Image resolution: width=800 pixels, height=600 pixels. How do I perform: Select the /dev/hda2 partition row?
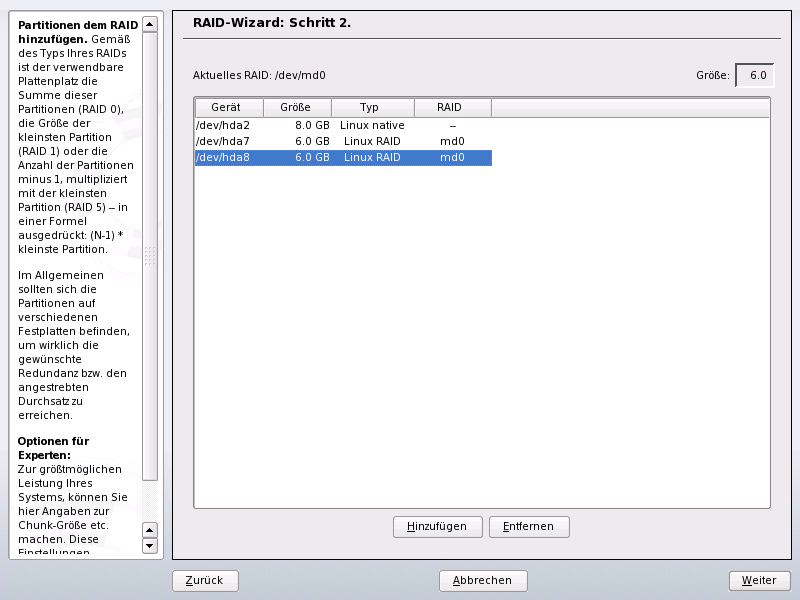(x=223, y=125)
